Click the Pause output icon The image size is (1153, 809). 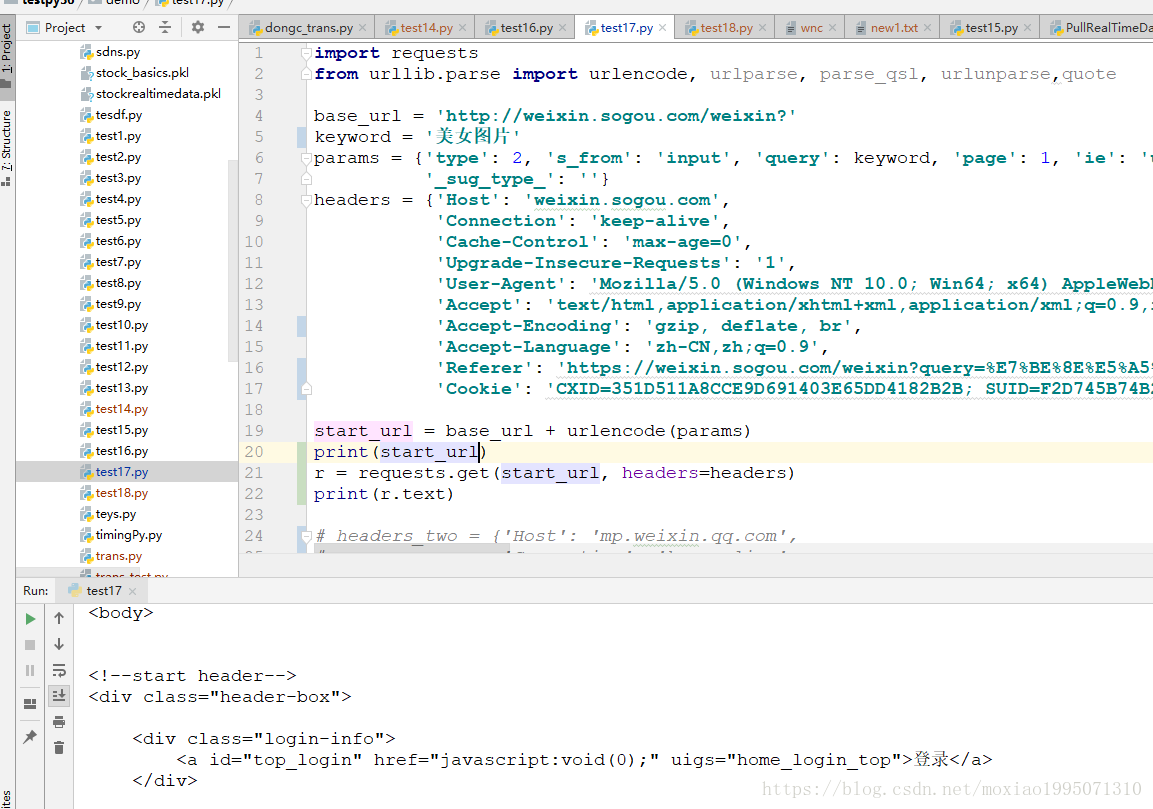point(30,671)
